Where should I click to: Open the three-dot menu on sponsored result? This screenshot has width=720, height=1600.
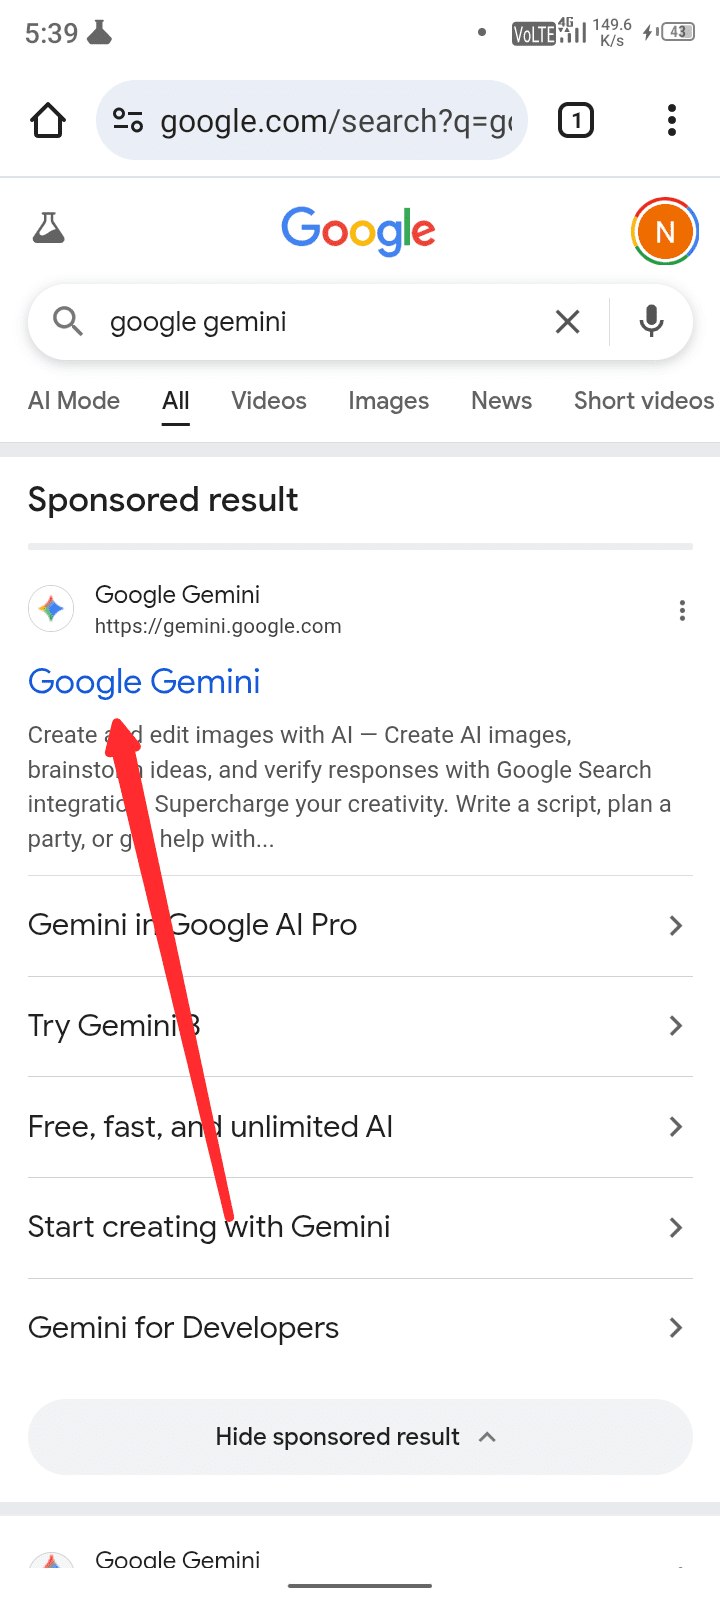pyautogui.click(x=683, y=610)
